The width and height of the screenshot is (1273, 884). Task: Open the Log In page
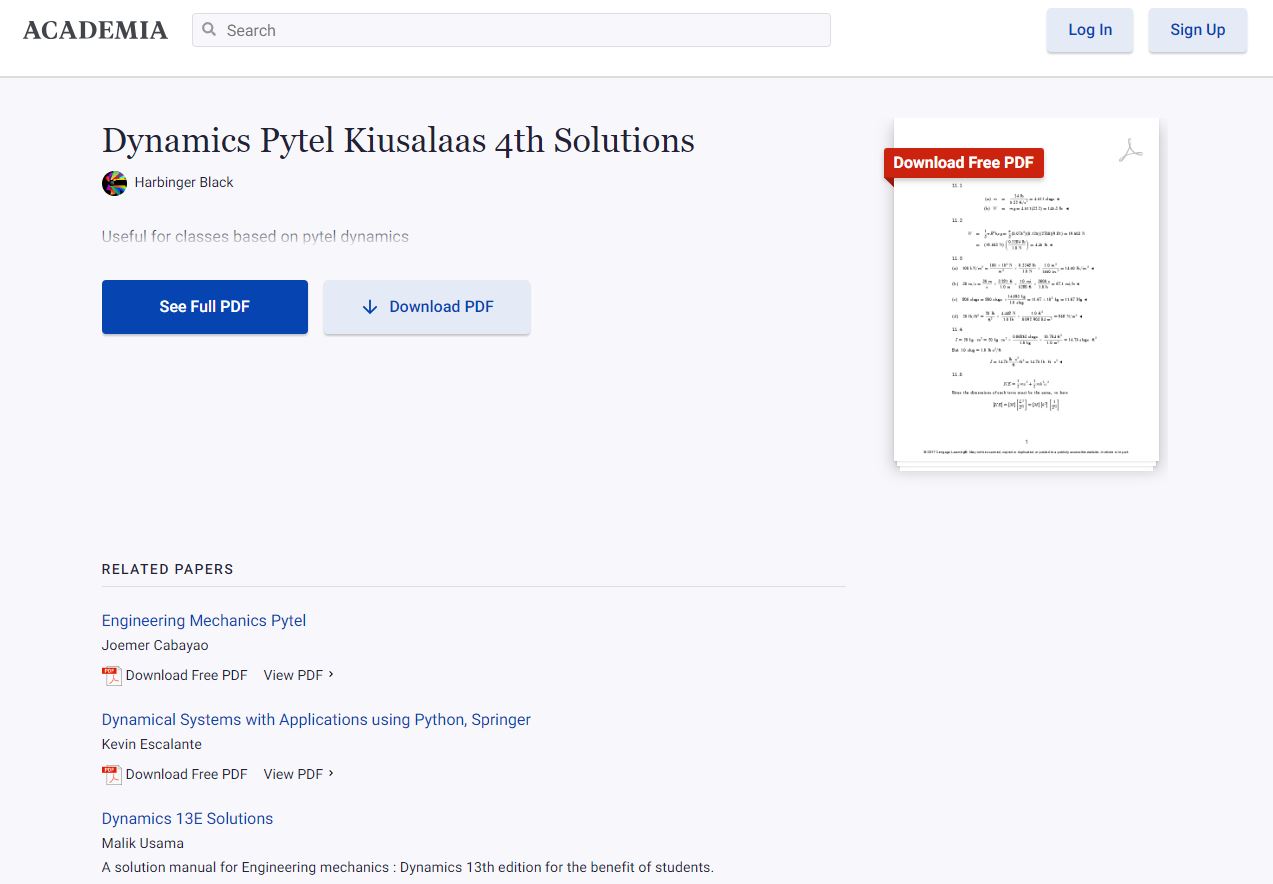point(1090,30)
